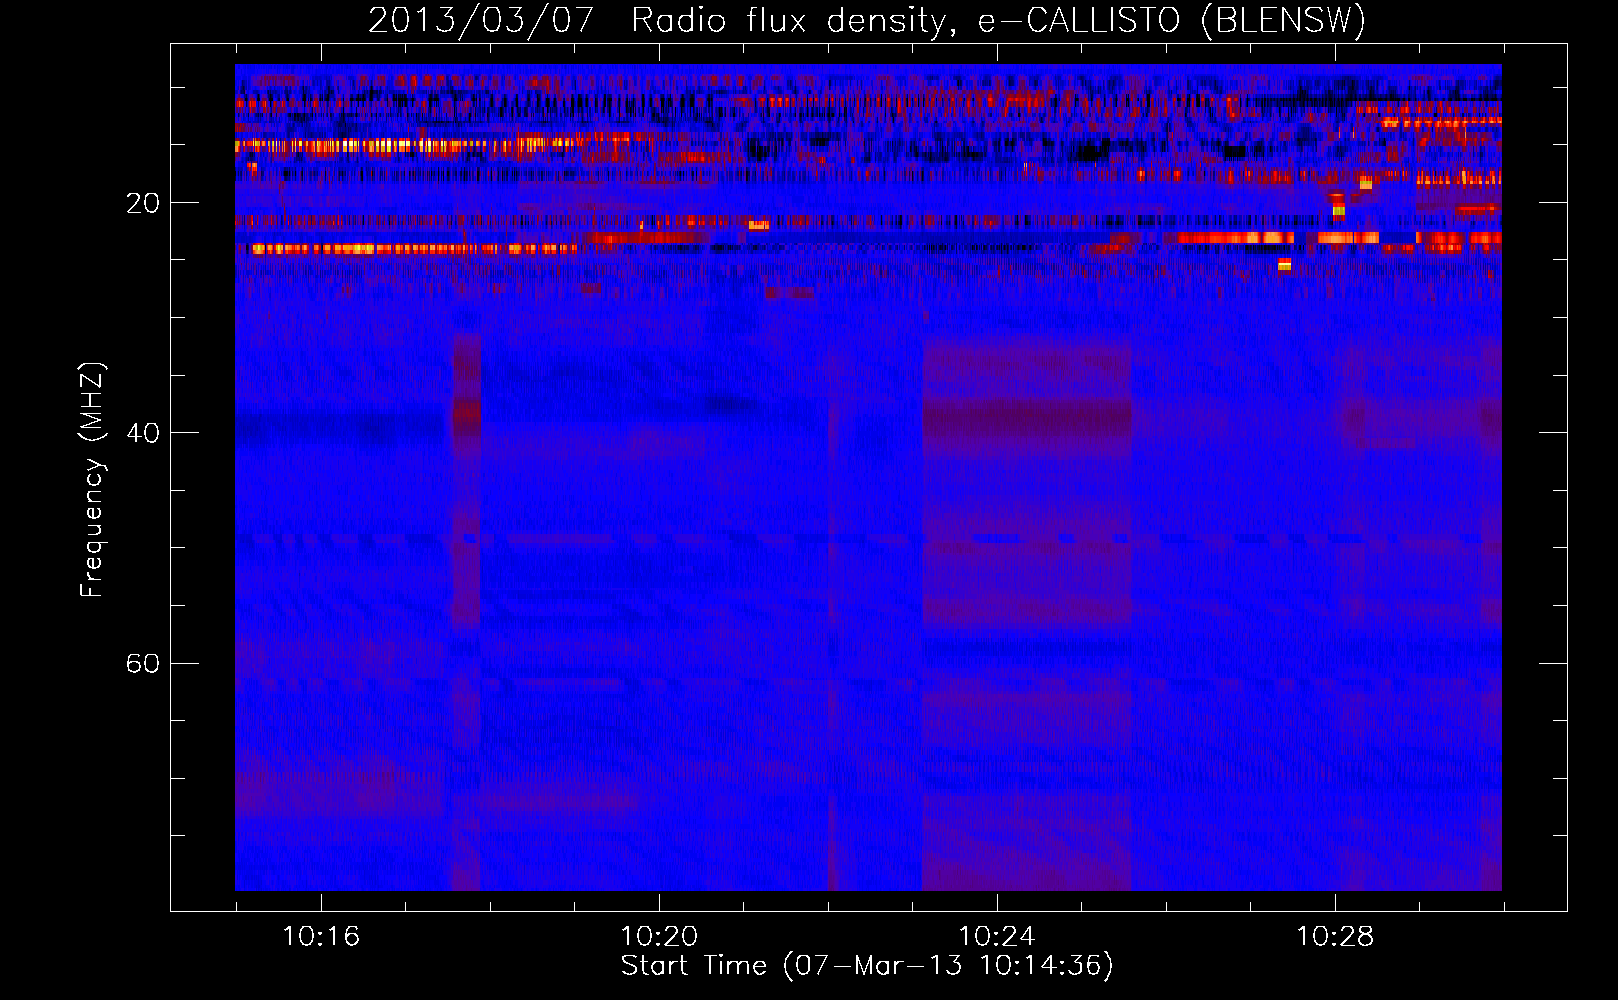Click the 10:16 time tick label
Viewport: 1618px width, 1000px height.
coord(321,937)
